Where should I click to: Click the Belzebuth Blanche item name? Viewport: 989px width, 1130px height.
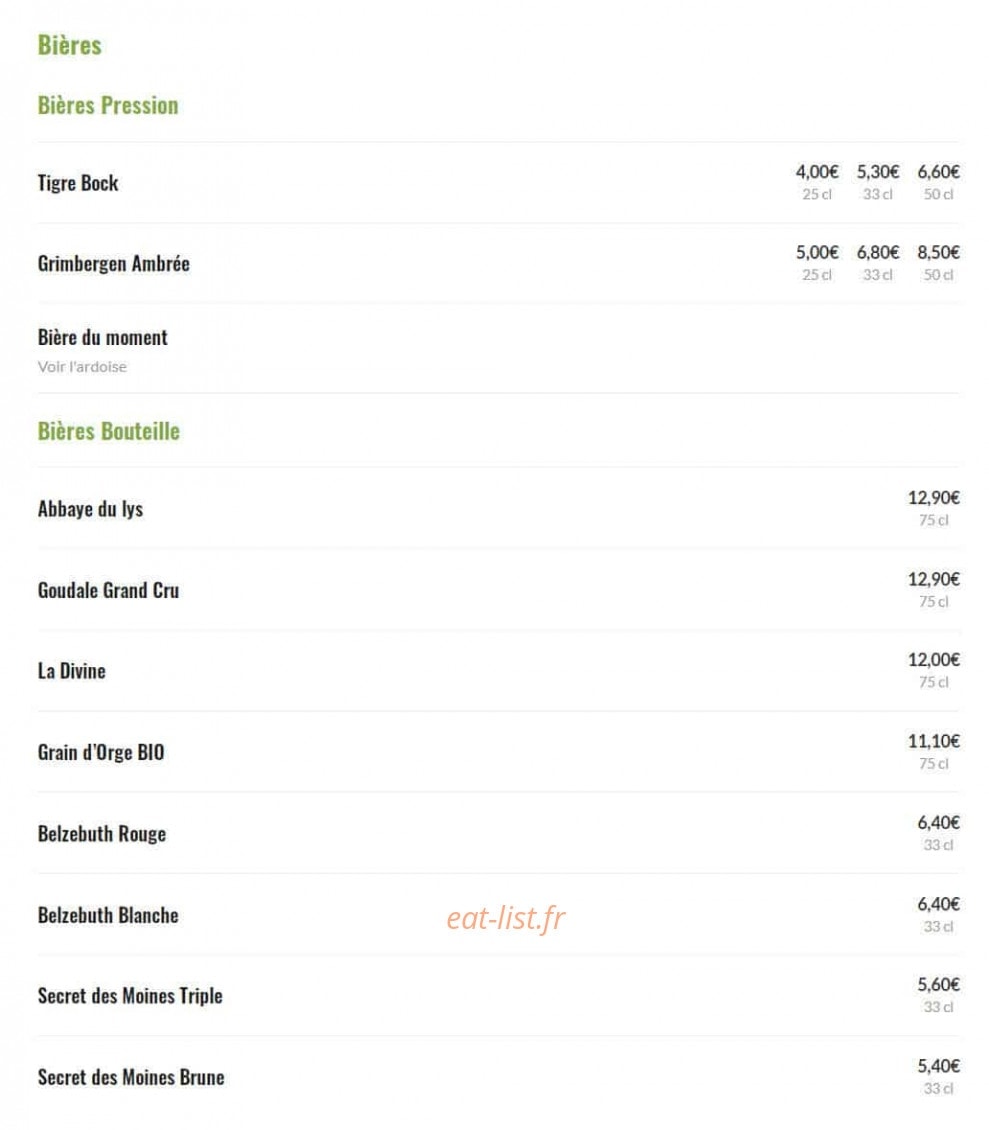[x=108, y=915]
